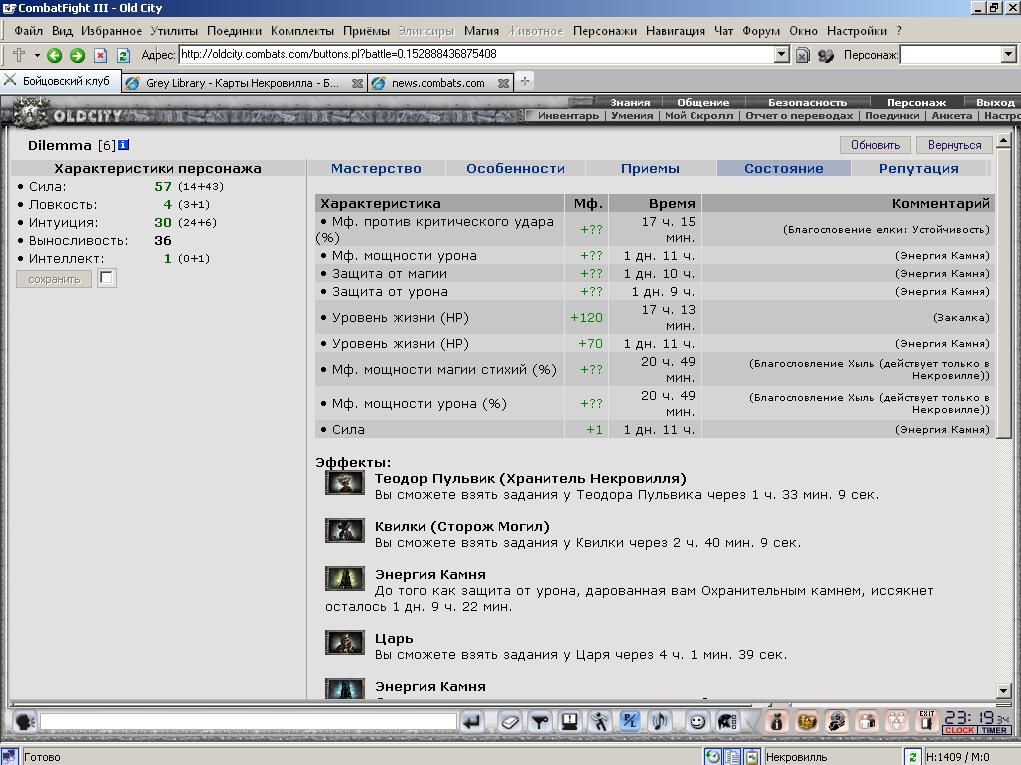Open the Репутация tab

(918, 168)
